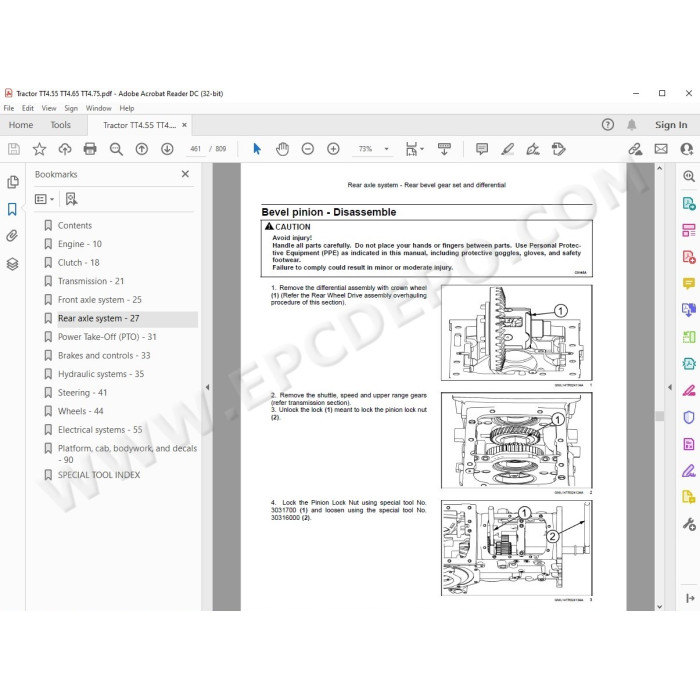Open the Front axle system - 25 bookmark
This screenshot has height=700, width=700.
pos(100,300)
